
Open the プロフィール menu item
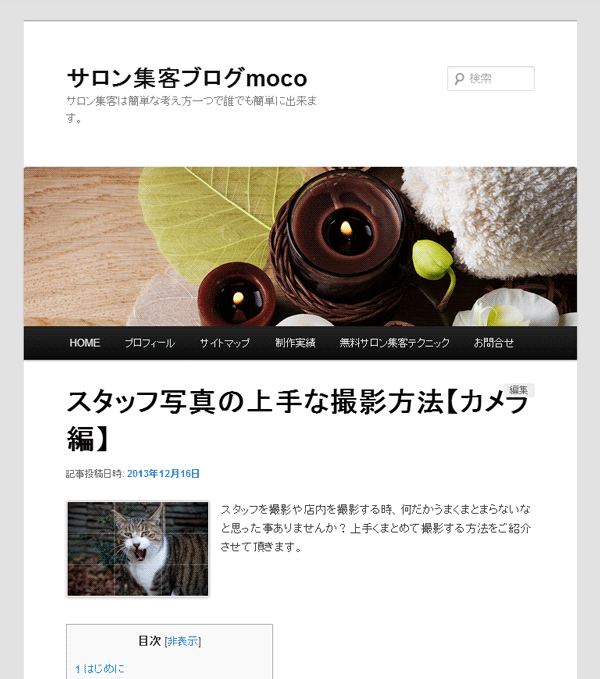pos(150,343)
